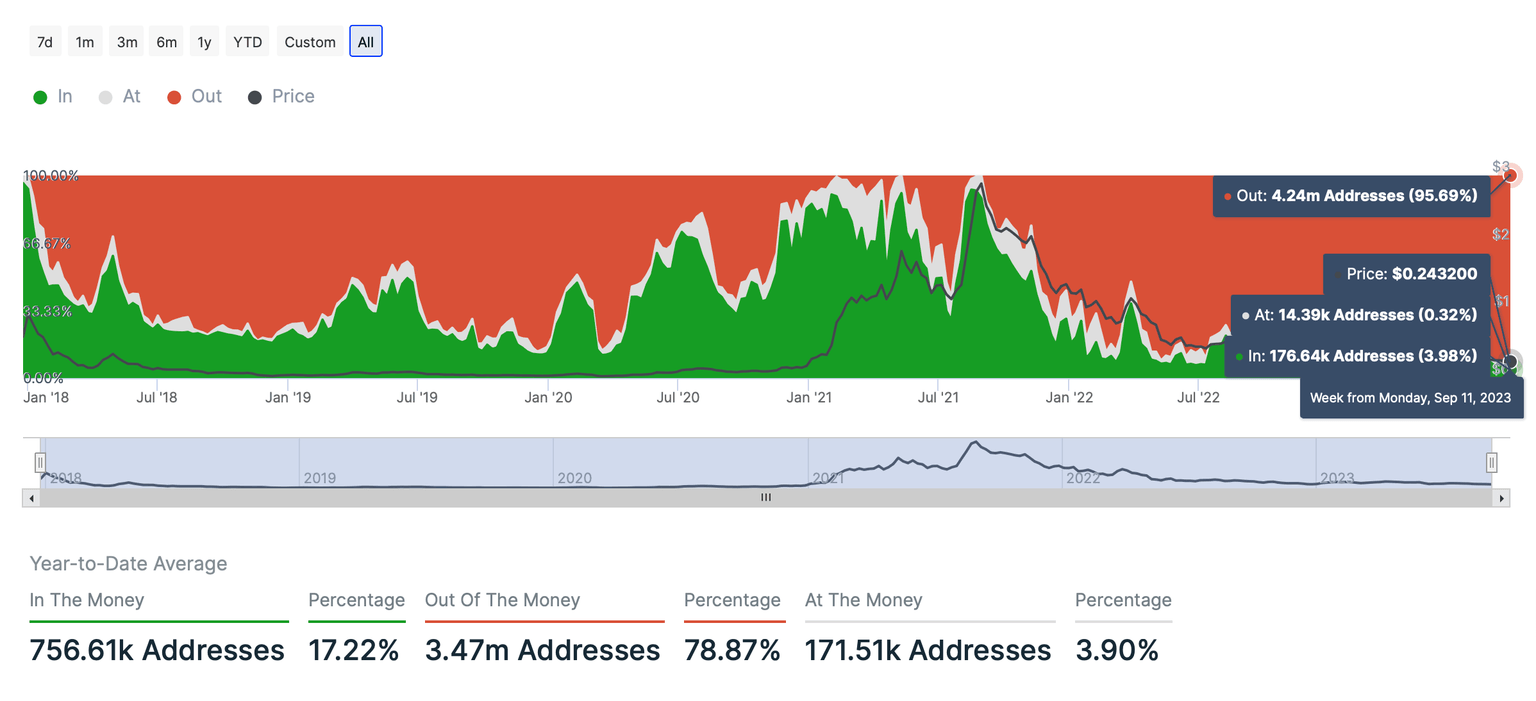Select the 3m time range
Screen dimensions: 1536x701
click(126, 41)
